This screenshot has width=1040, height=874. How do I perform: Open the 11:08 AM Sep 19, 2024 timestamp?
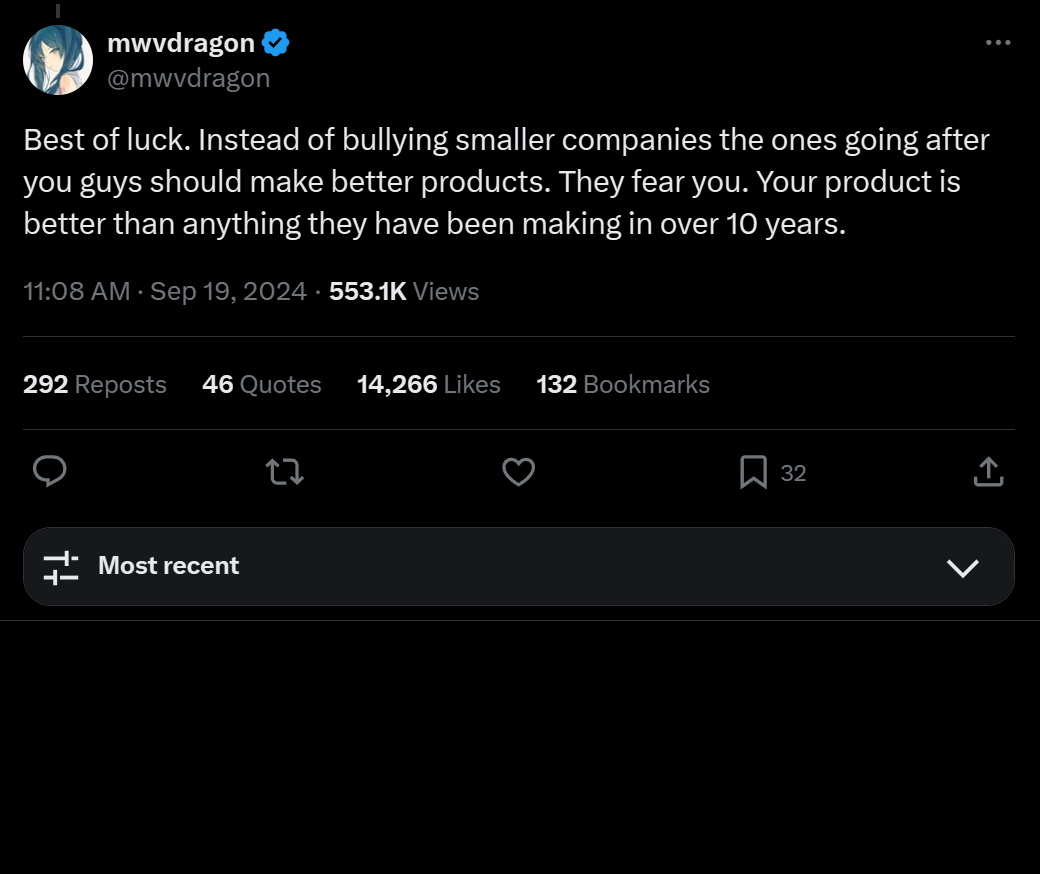[165, 292]
